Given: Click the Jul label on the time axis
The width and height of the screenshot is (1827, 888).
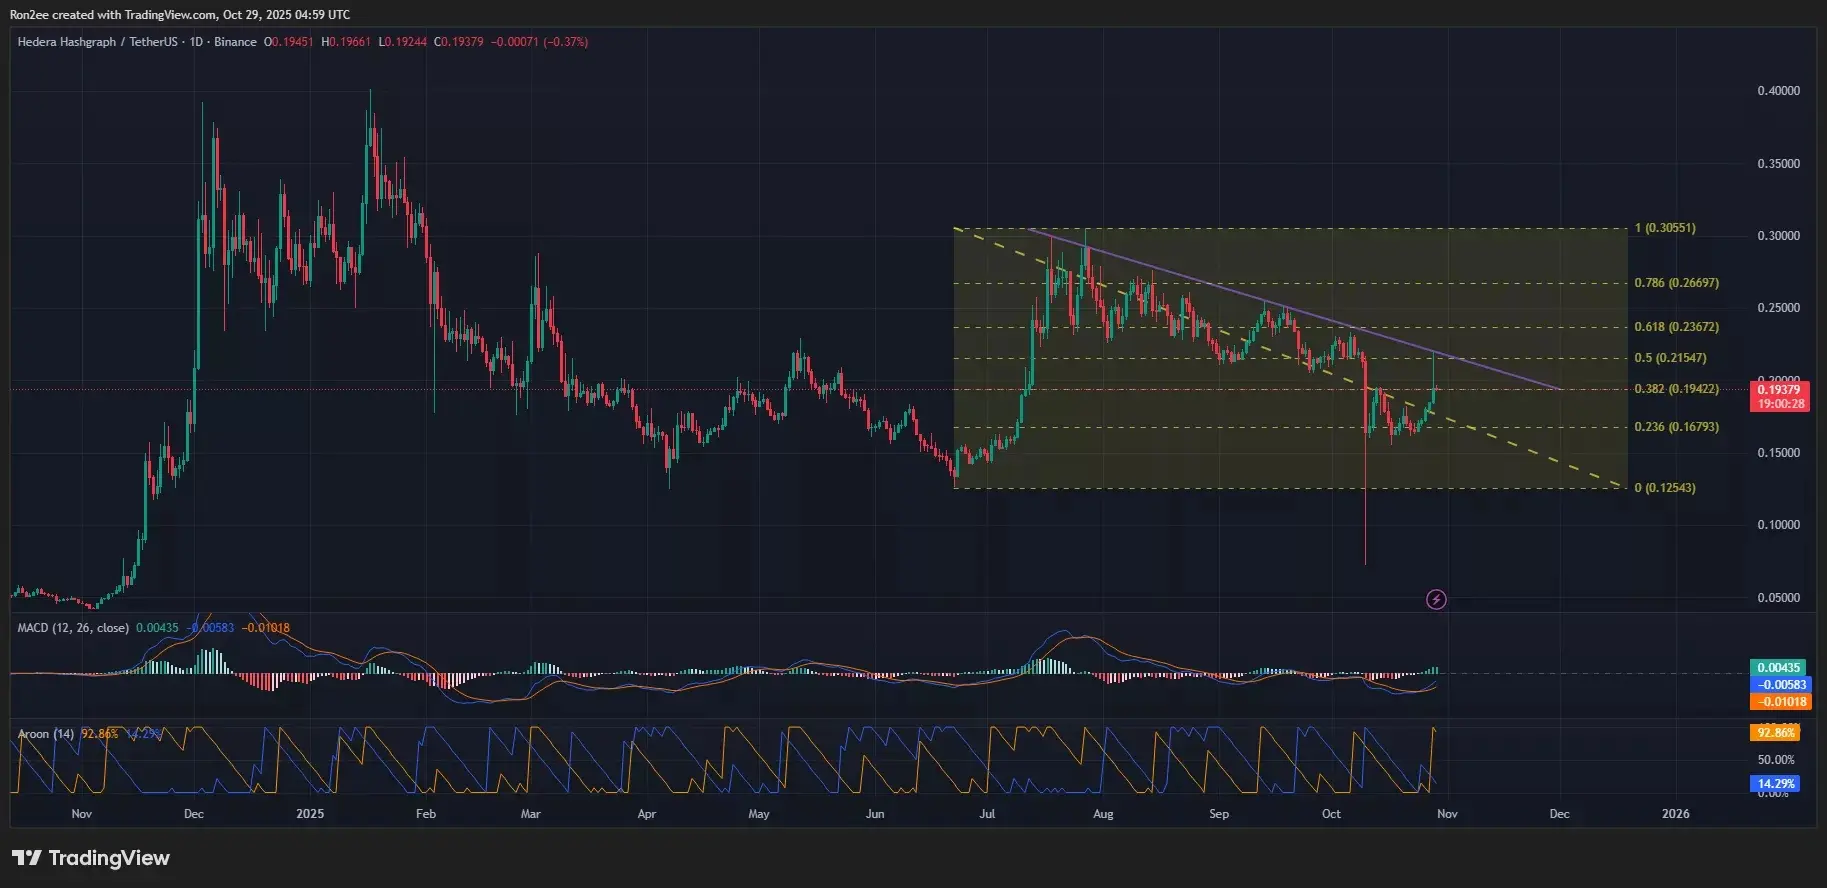Looking at the screenshot, I should point(987,814).
